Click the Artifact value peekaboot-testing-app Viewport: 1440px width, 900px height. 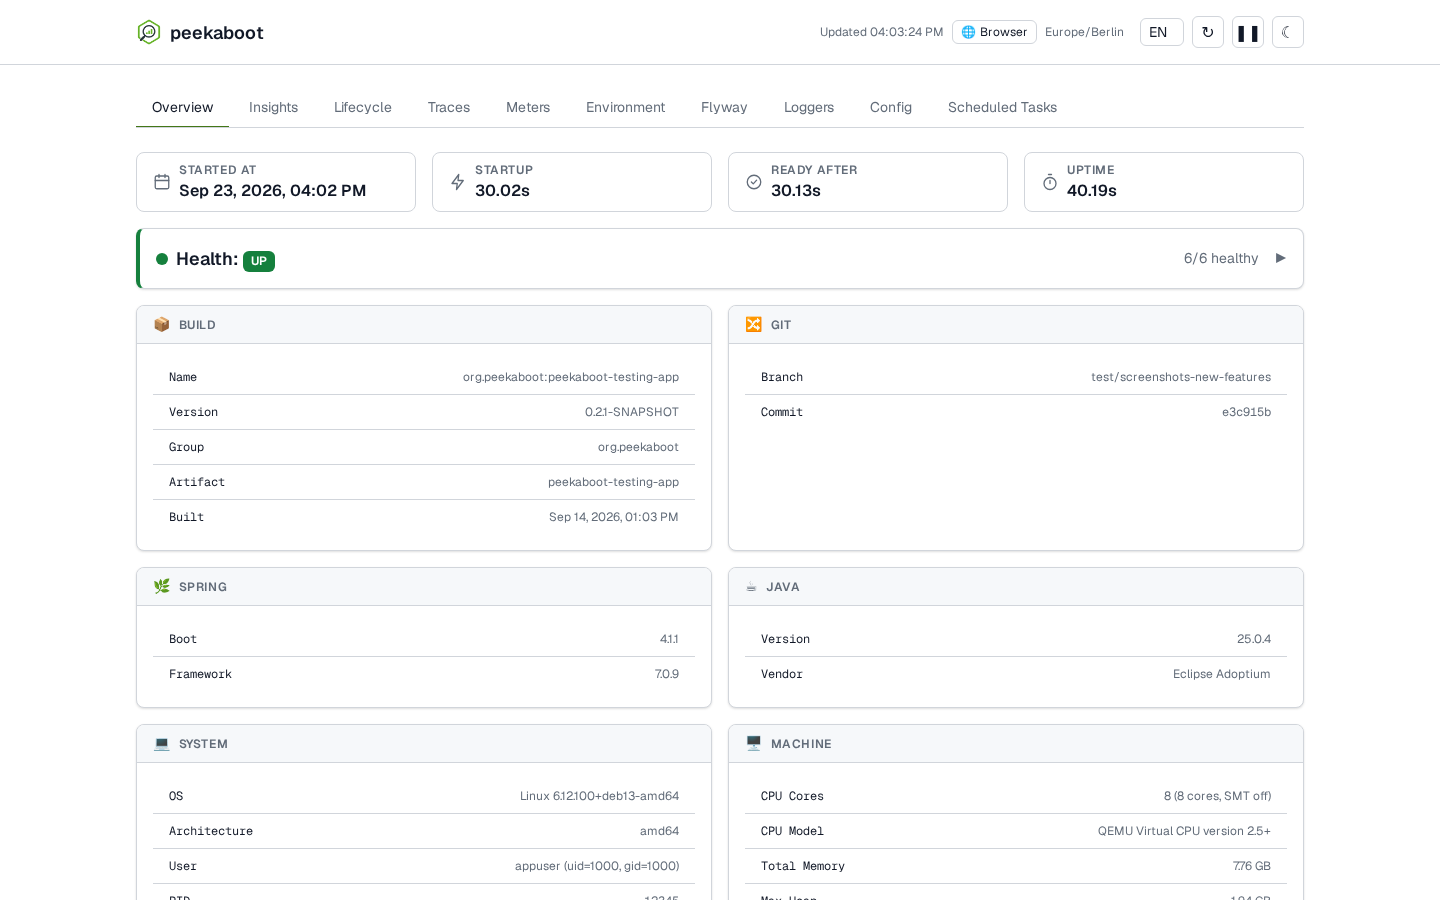coord(613,482)
